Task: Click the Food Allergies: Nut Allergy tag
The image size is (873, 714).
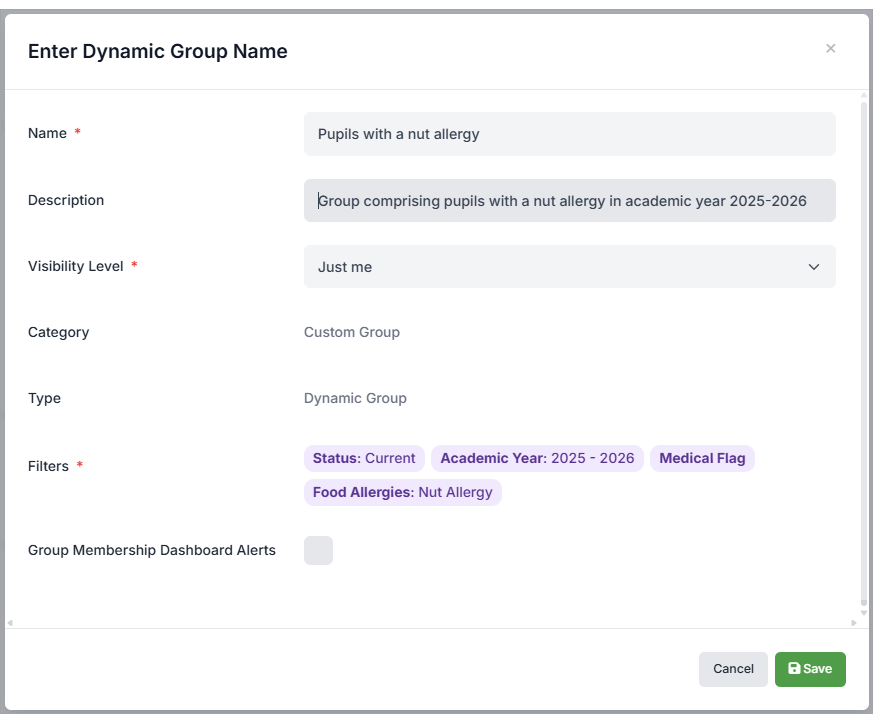Action: point(402,492)
